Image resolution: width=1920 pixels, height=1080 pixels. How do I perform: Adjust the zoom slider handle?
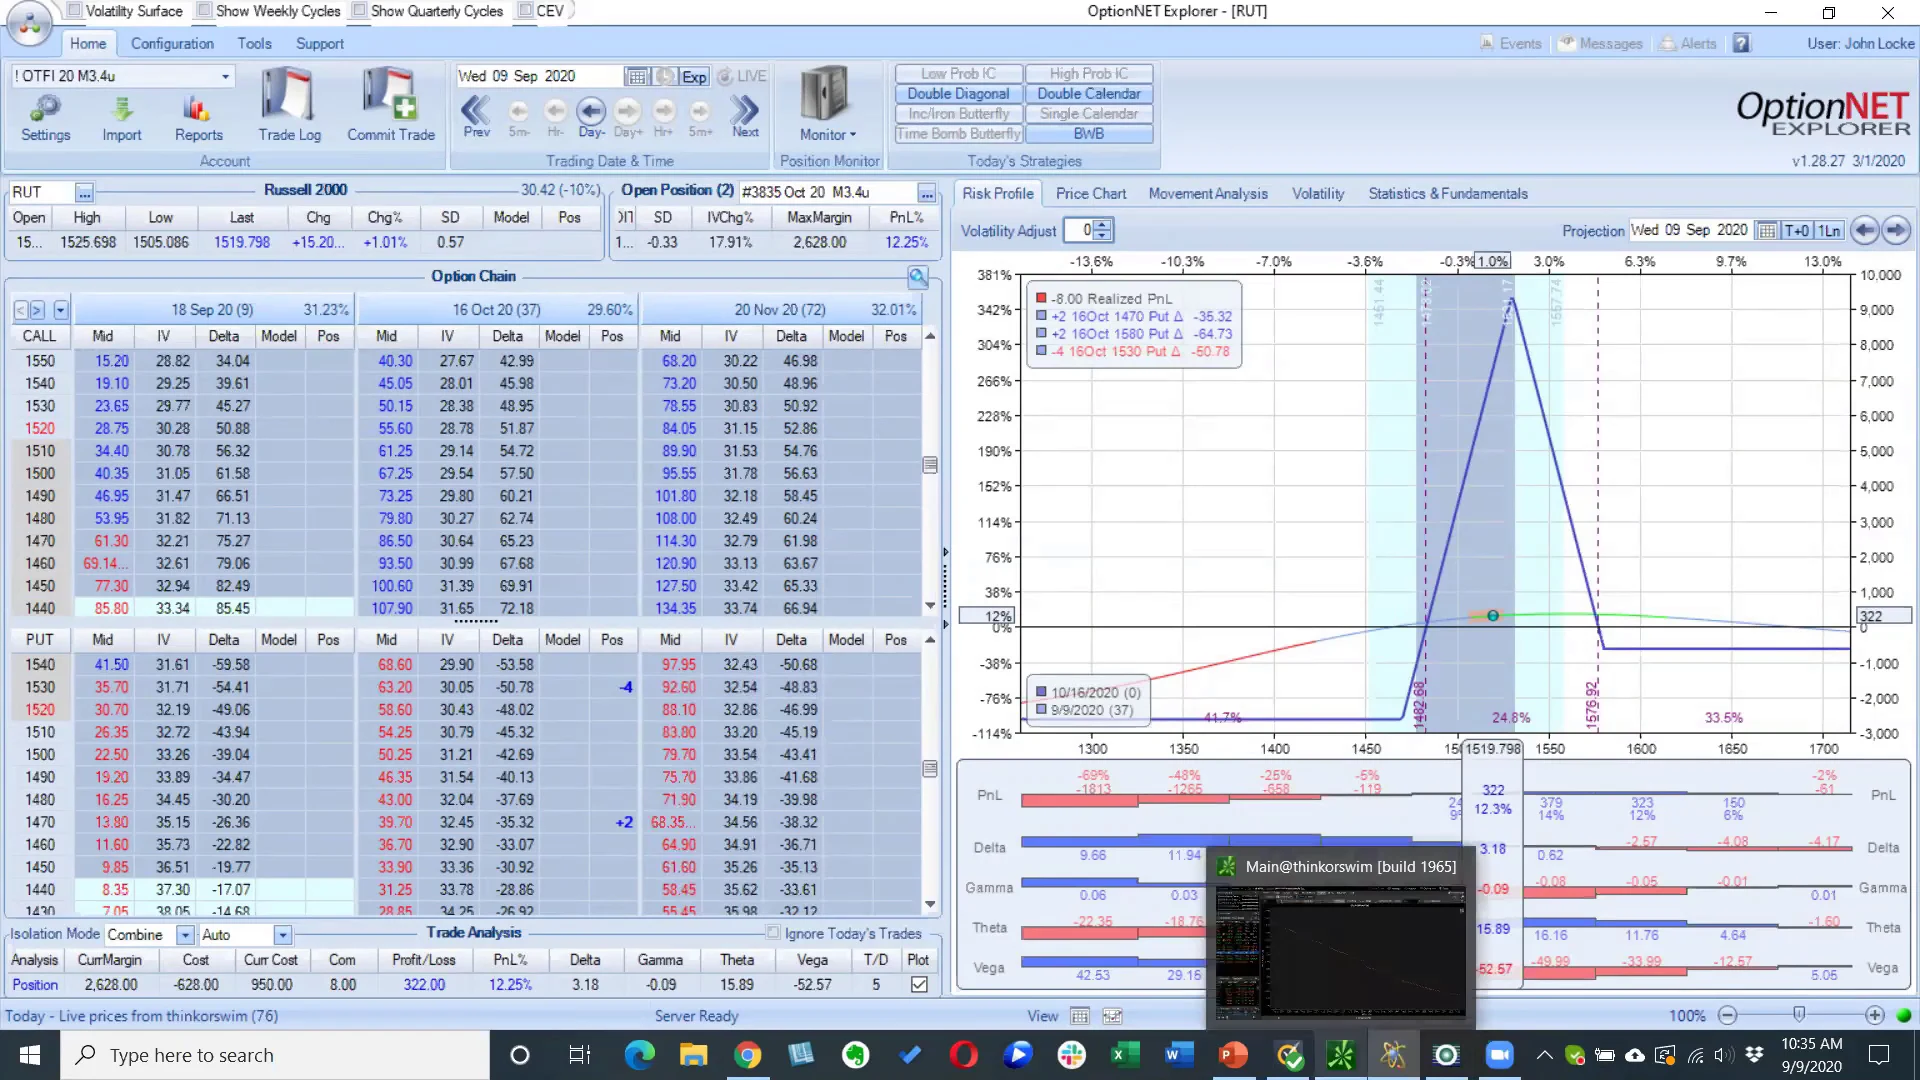[x=1799, y=1015]
